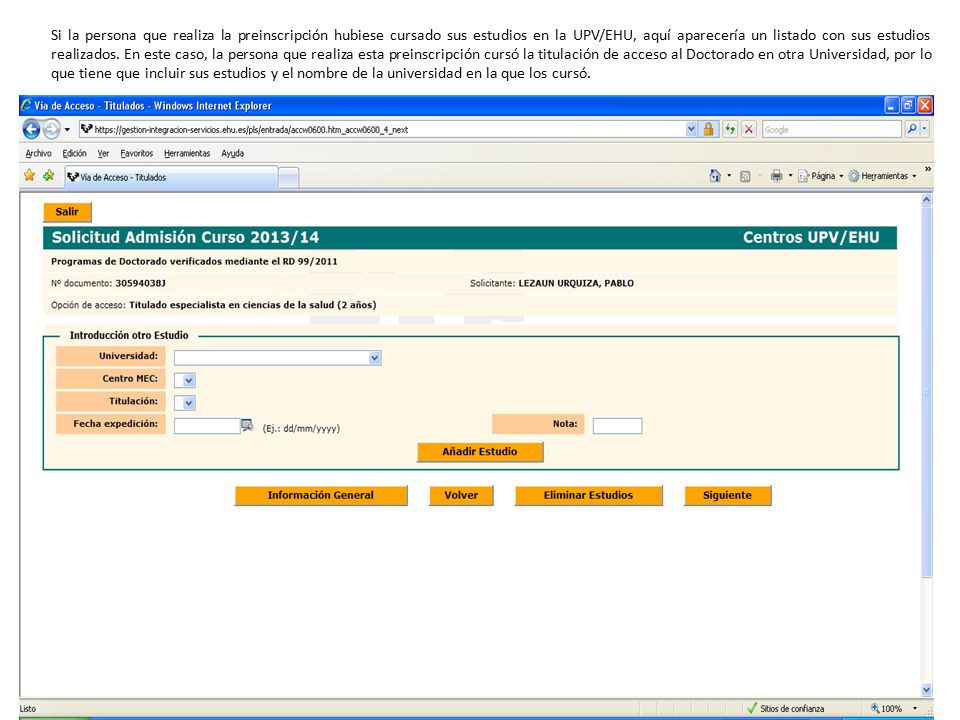Click the browser Back arrow button
The height and width of the screenshot is (720, 960).
point(31,129)
